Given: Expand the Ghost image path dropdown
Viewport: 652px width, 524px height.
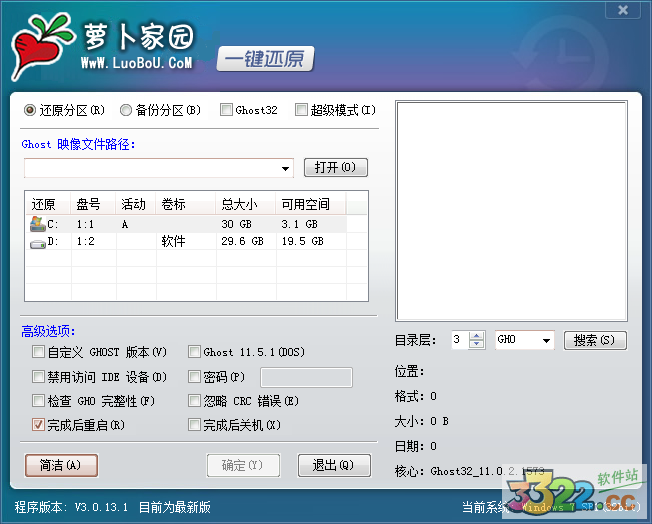Looking at the screenshot, I should point(285,168).
